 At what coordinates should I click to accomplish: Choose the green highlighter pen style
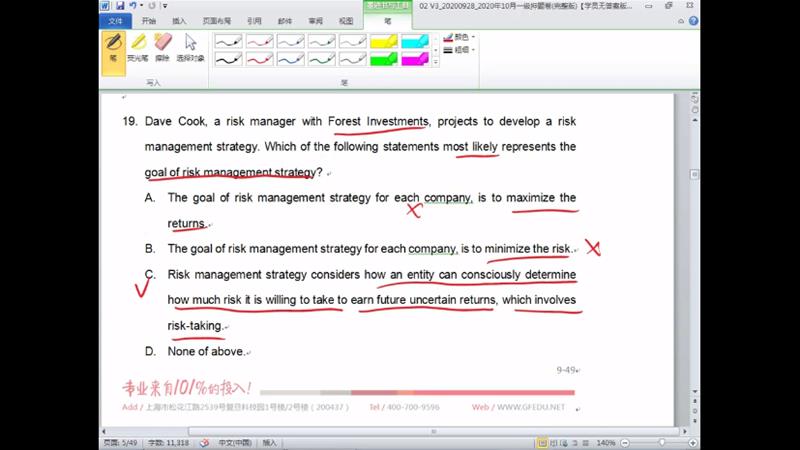[x=384, y=59]
